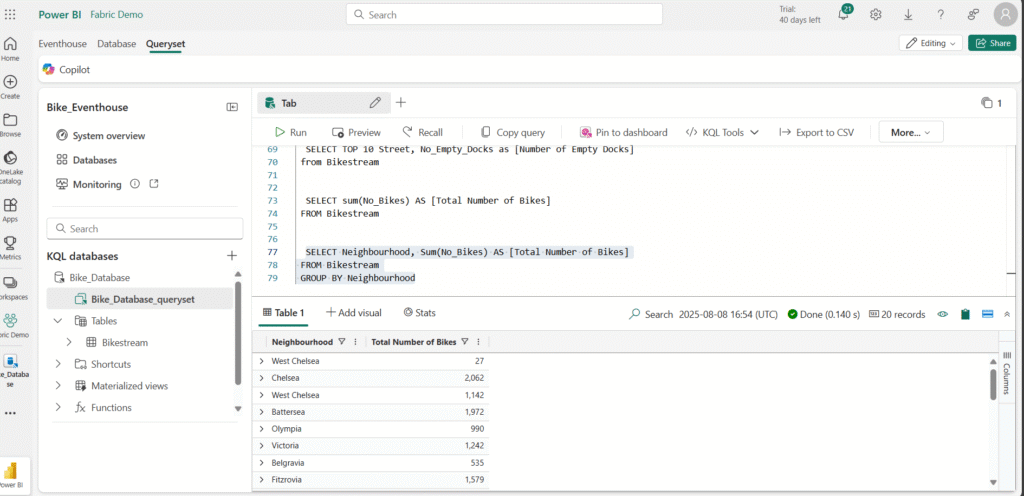Click the clipboard copy results icon

[x=965, y=314]
